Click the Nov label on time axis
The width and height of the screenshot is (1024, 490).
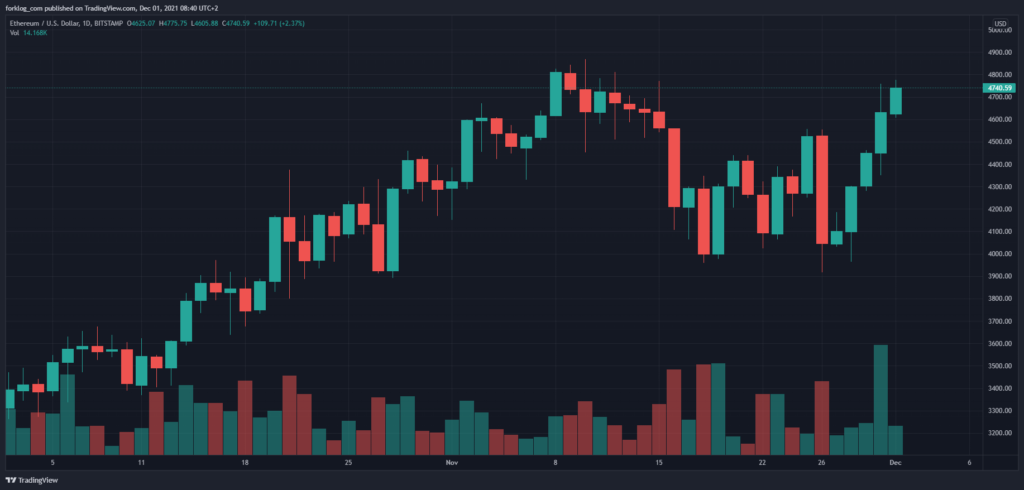(x=452, y=463)
